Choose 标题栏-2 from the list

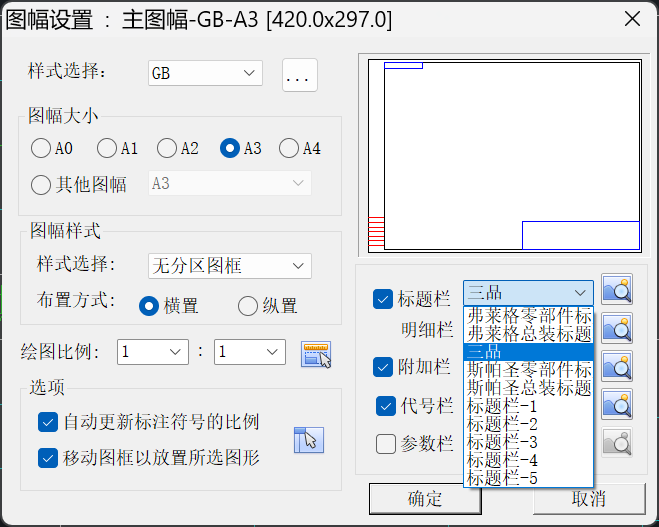[x=529, y=424]
